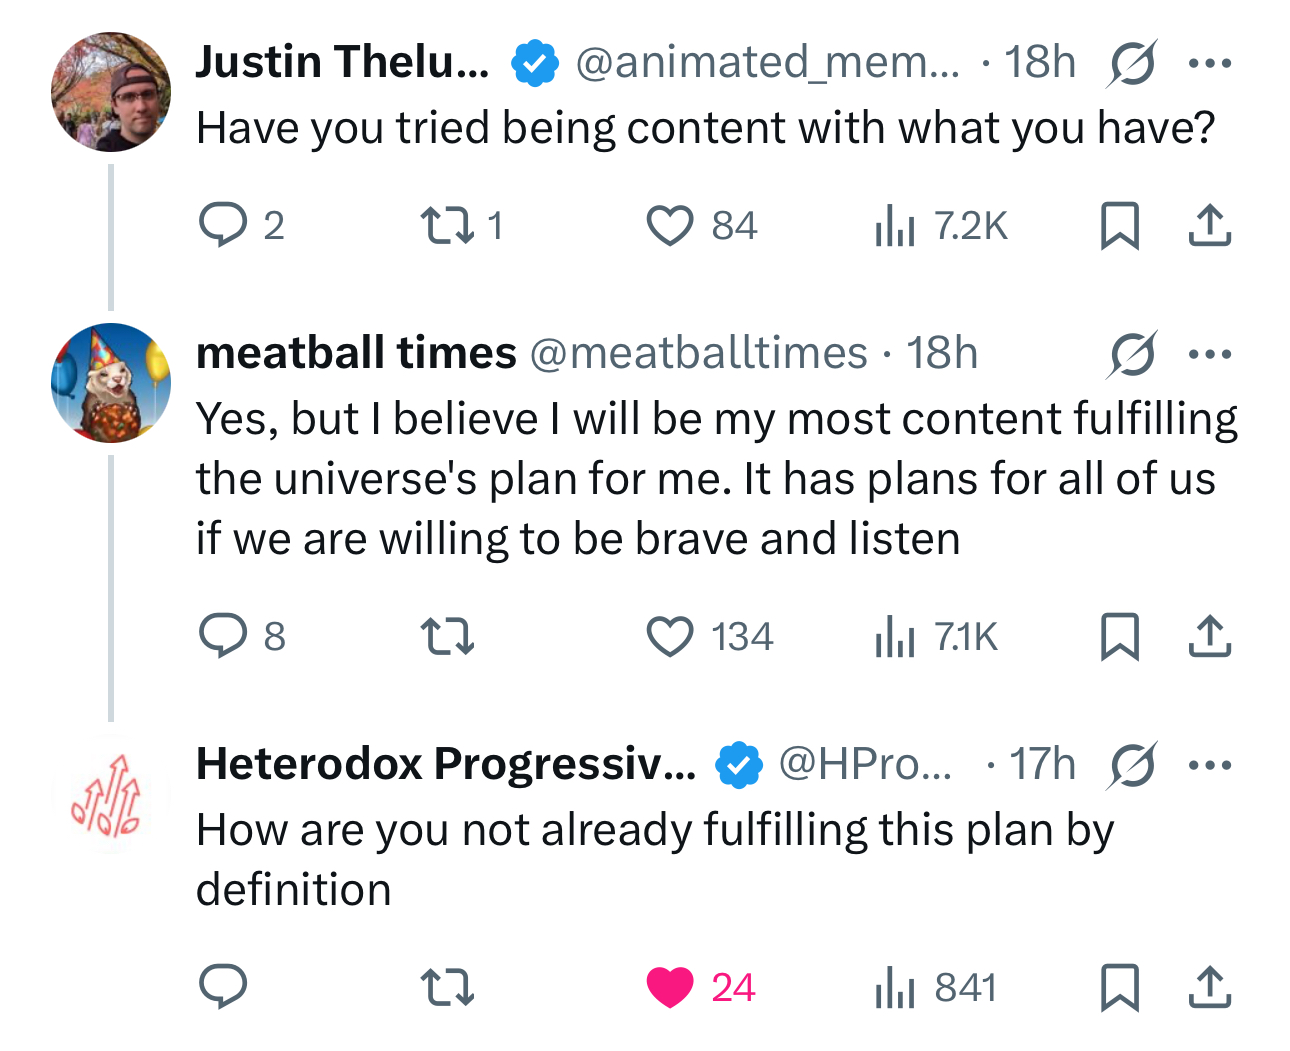Image resolution: width=1290 pixels, height=1051 pixels.
Task: Open more options for Justin's tweet
Action: tap(1209, 63)
